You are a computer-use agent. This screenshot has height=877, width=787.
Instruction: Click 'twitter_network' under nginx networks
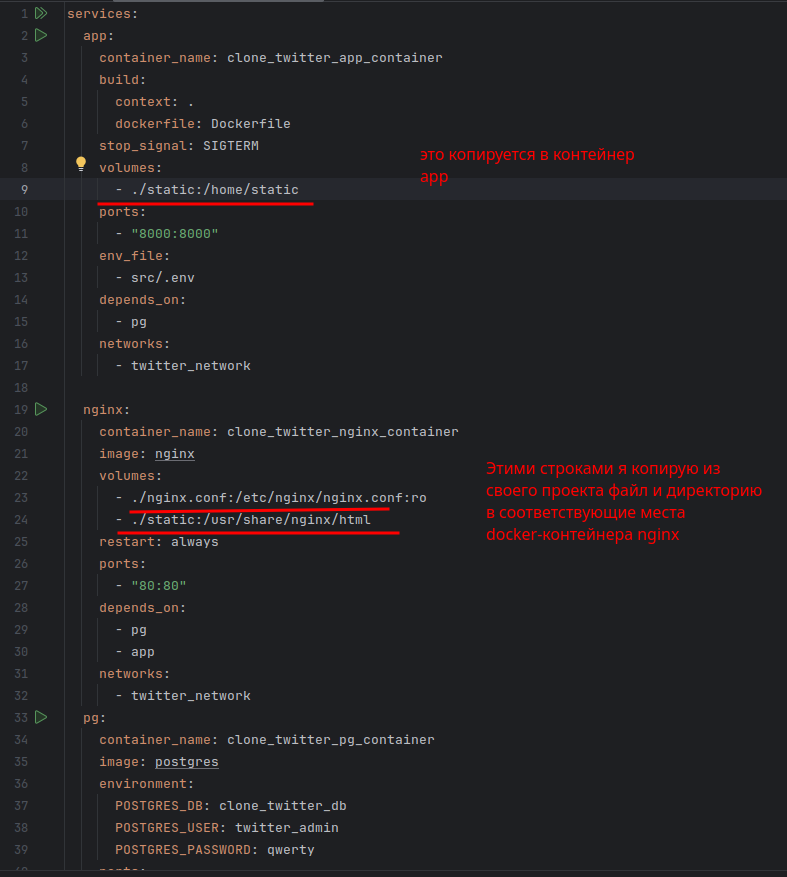[x=191, y=696]
